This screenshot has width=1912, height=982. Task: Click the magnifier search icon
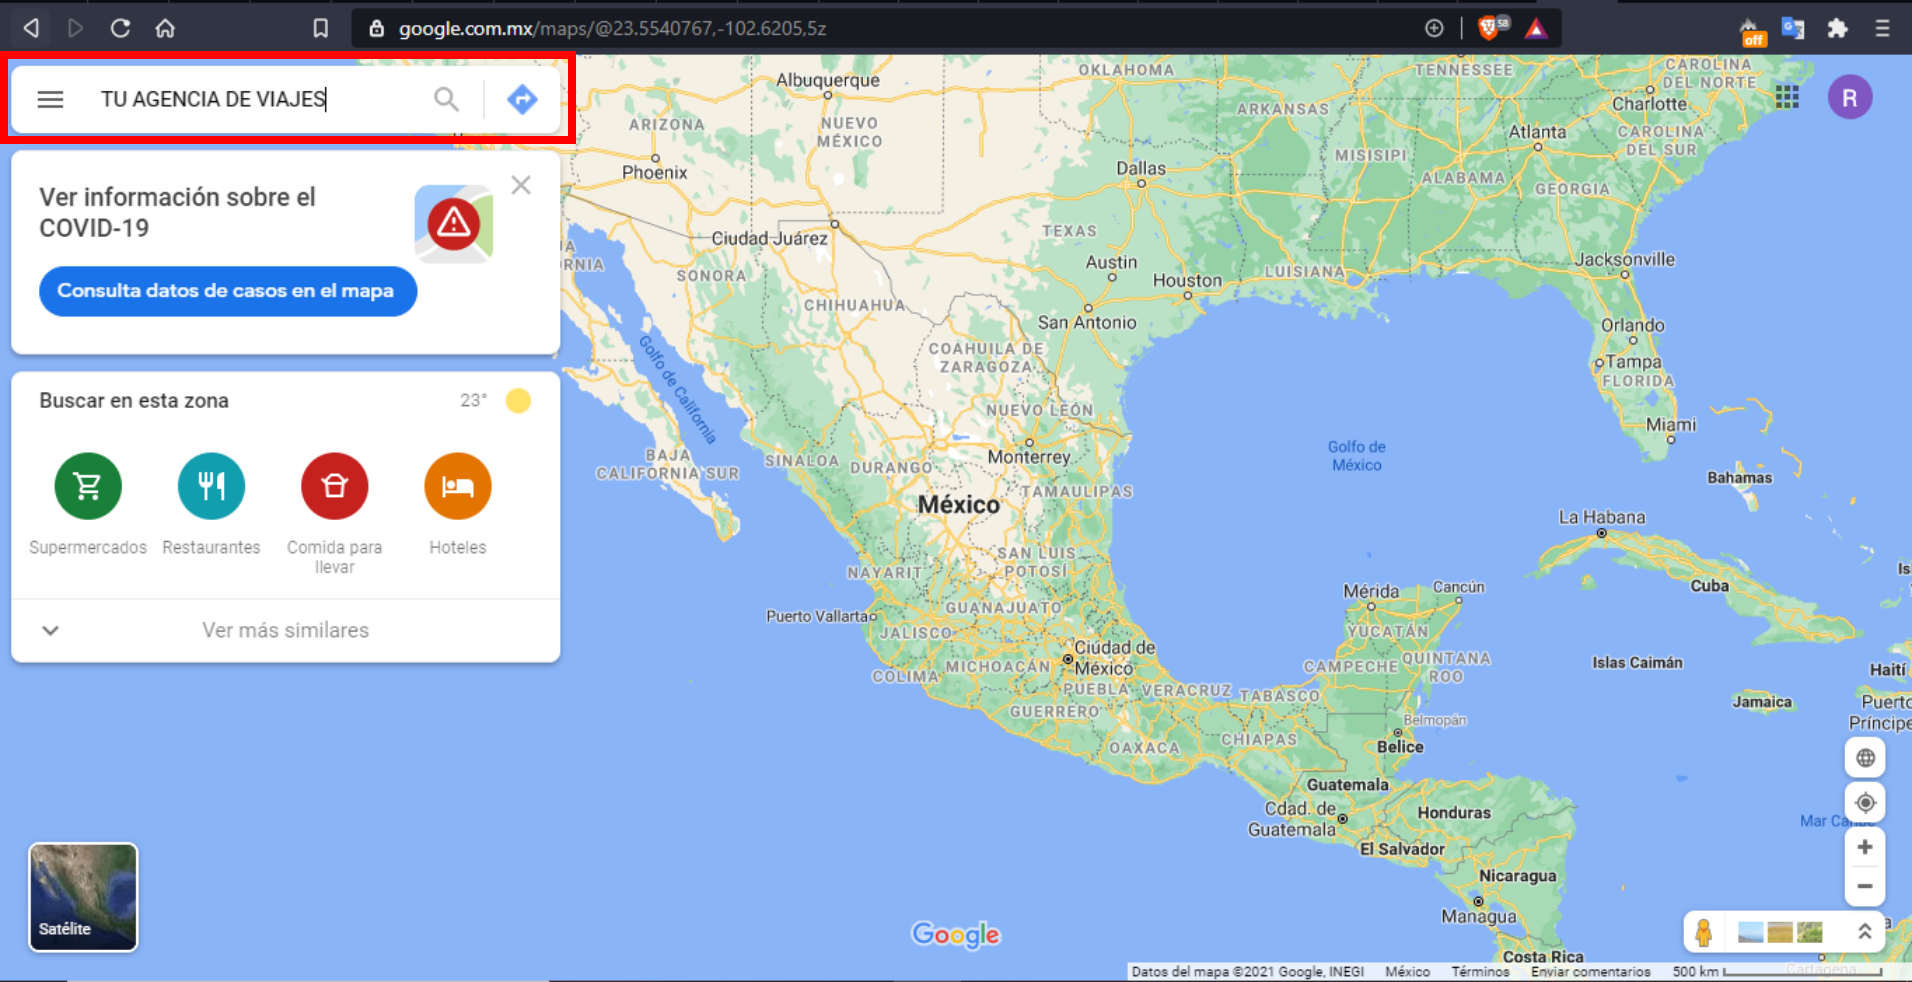pyautogui.click(x=446, y=99)
